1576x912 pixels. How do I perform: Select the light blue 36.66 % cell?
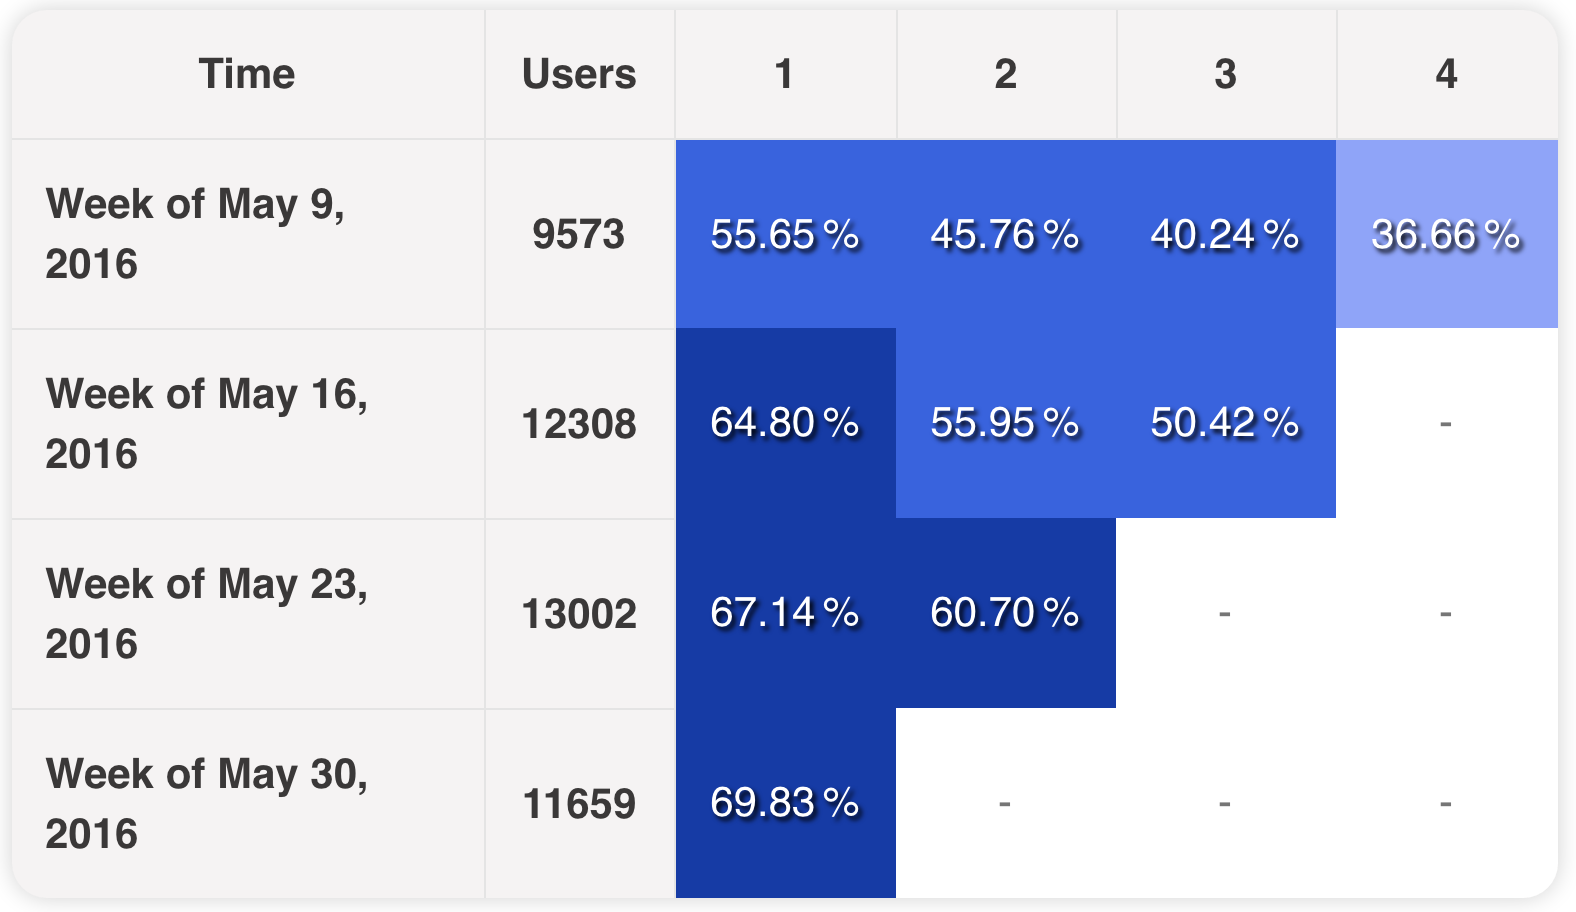pyautogui.click(x=1447, y=234)
